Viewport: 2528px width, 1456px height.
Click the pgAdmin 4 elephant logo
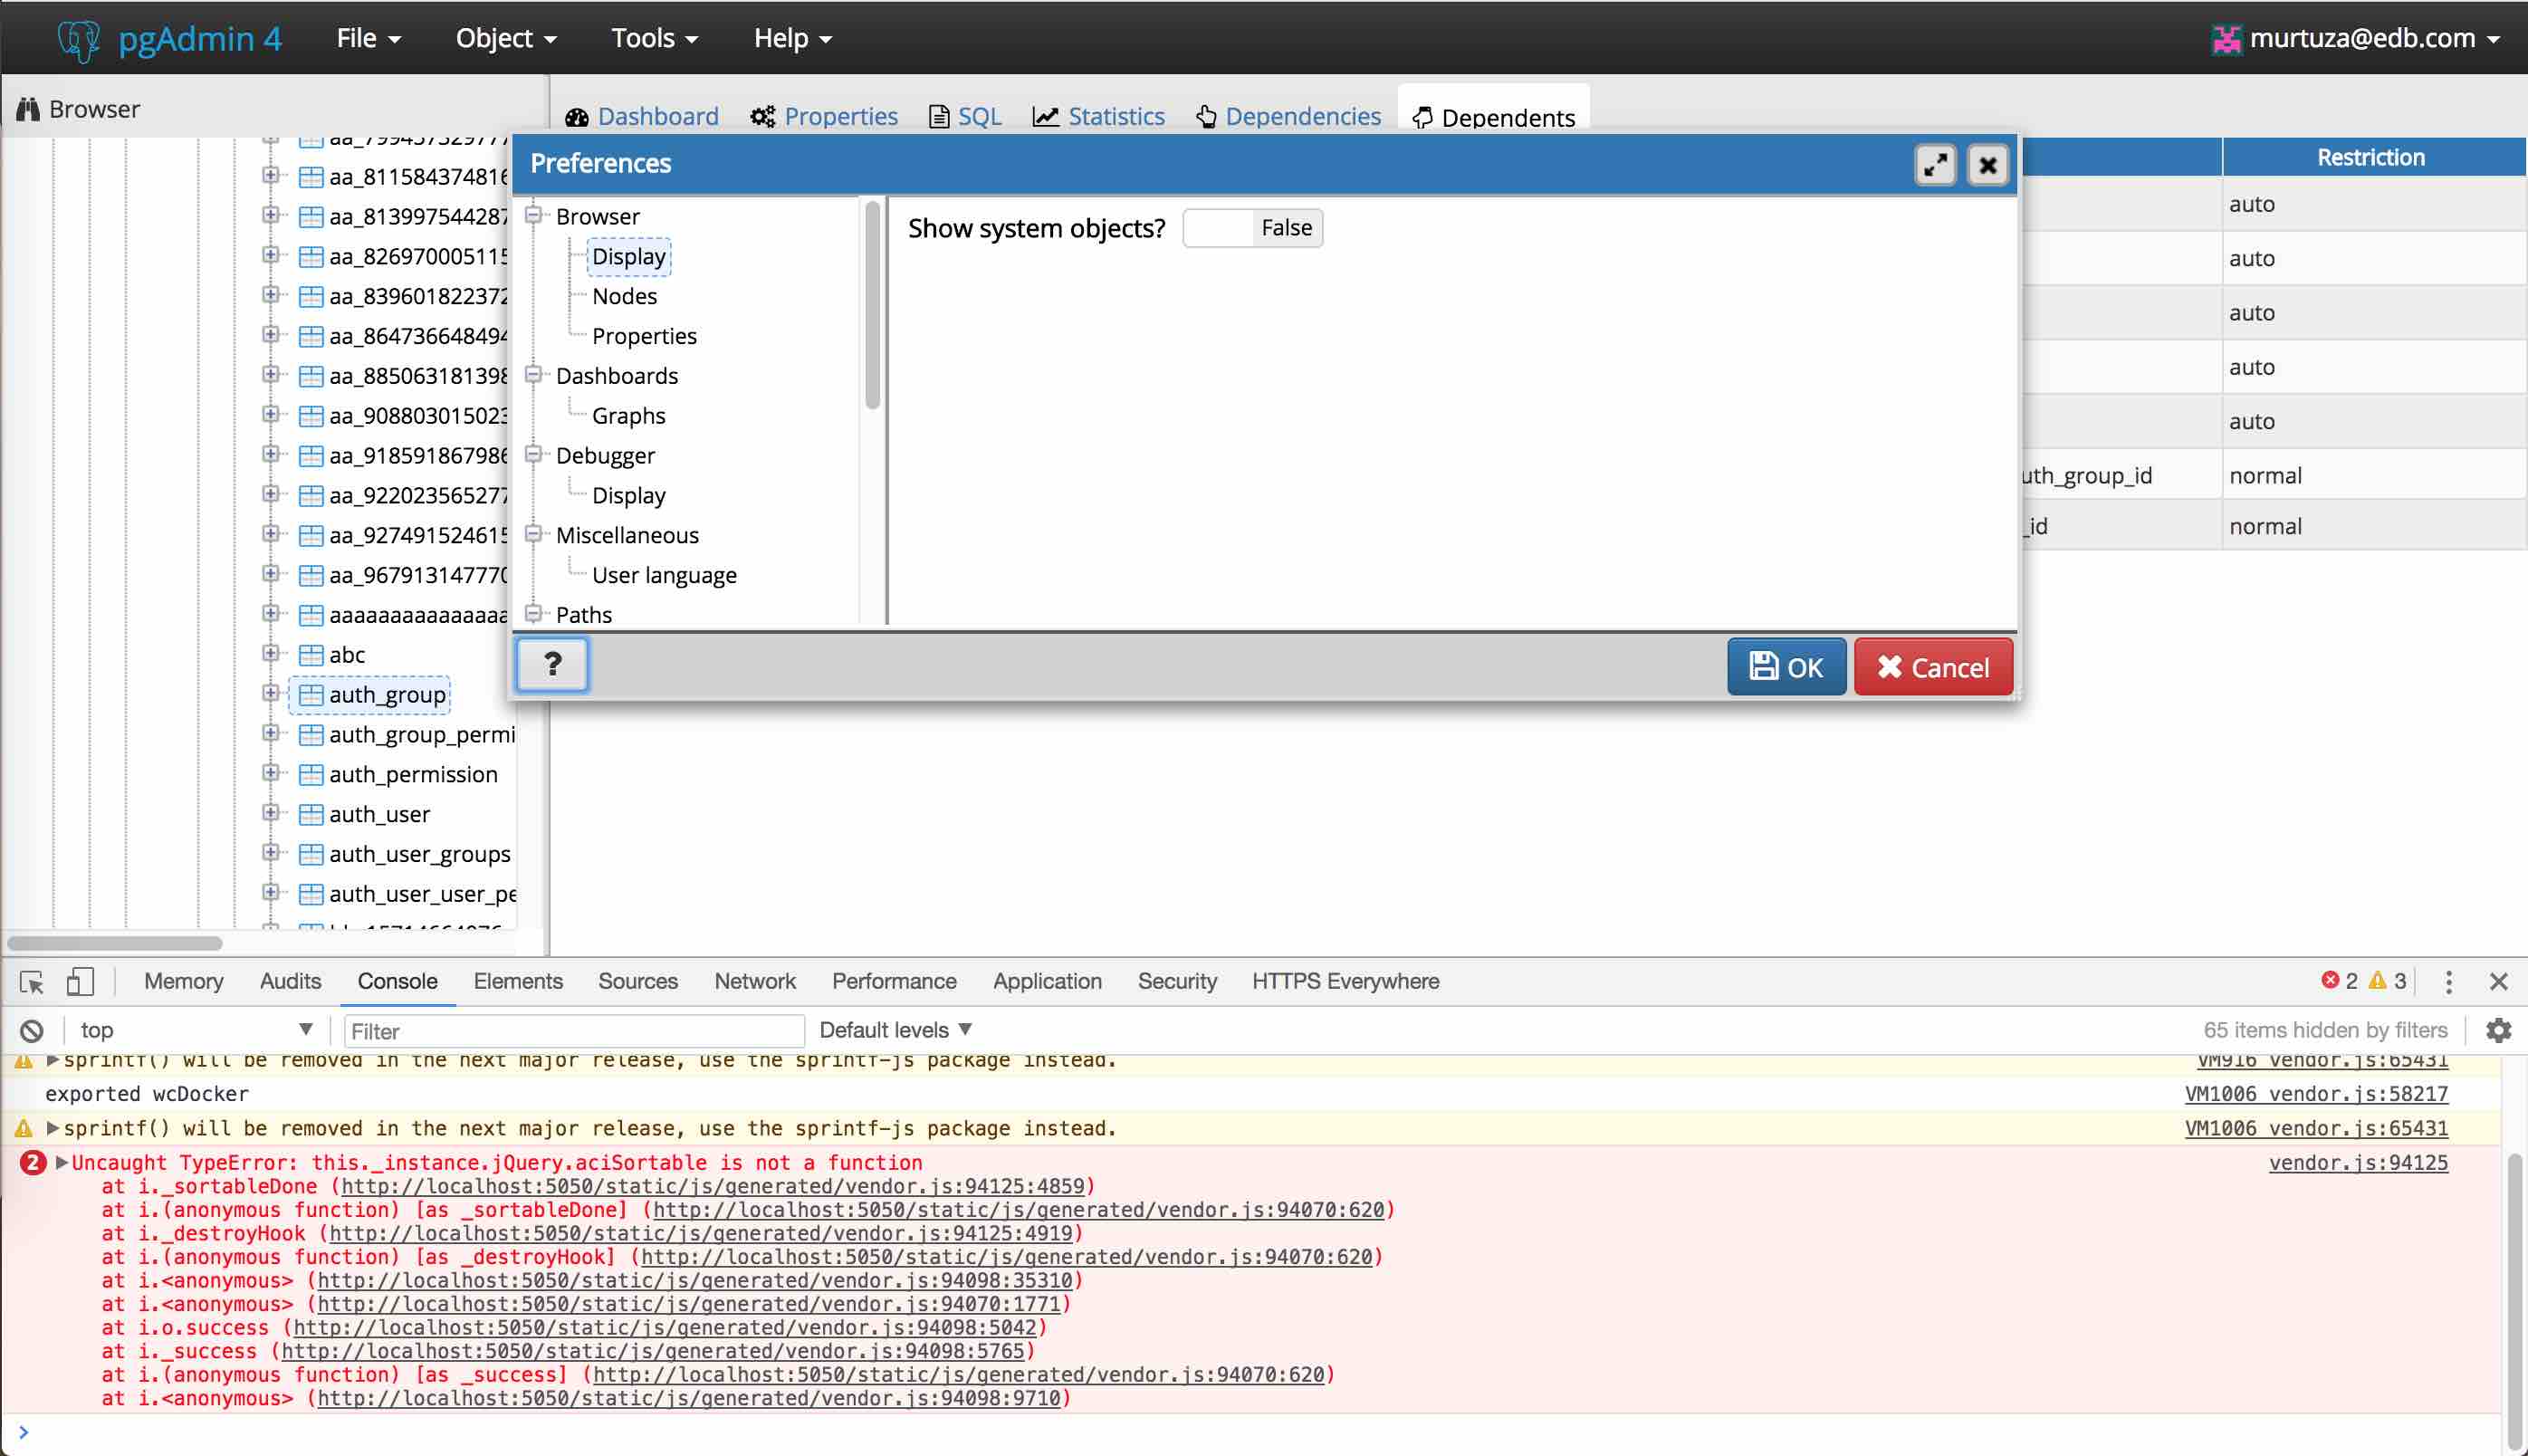click(x=78, y=39)
